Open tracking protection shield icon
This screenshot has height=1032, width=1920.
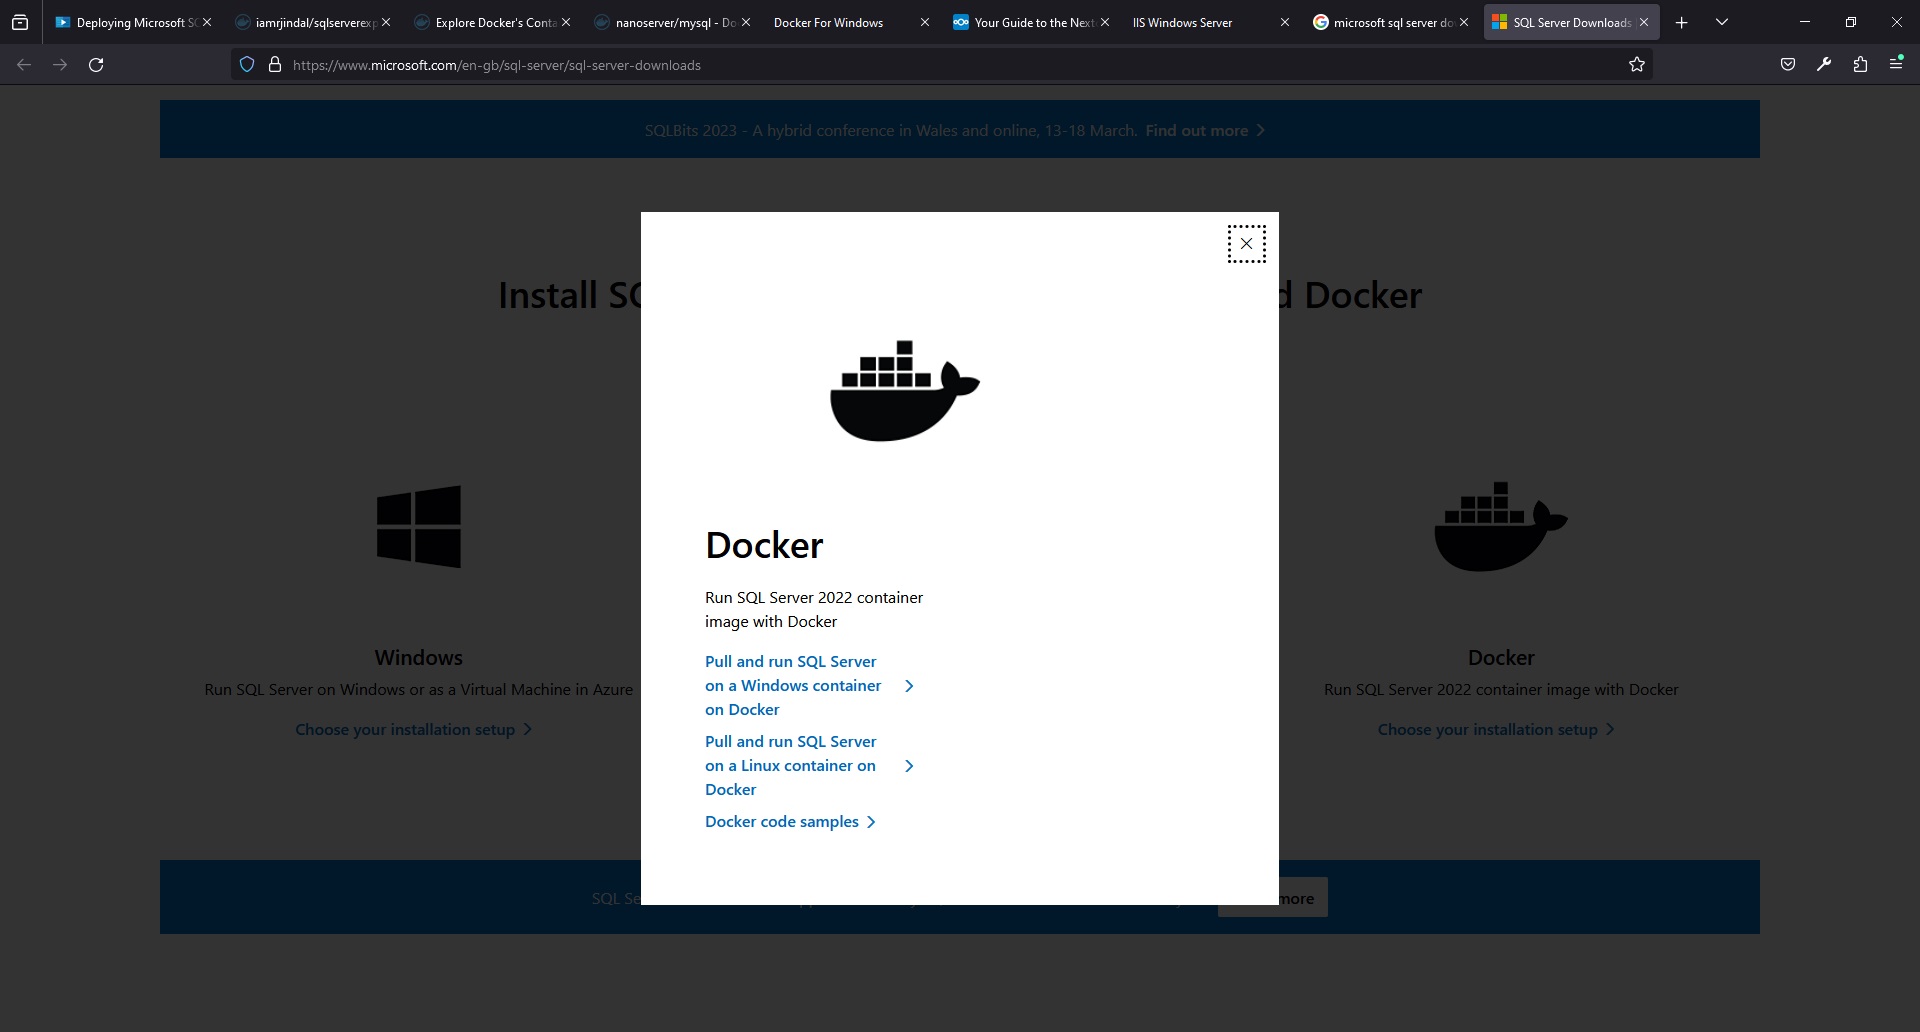point(247,65)
